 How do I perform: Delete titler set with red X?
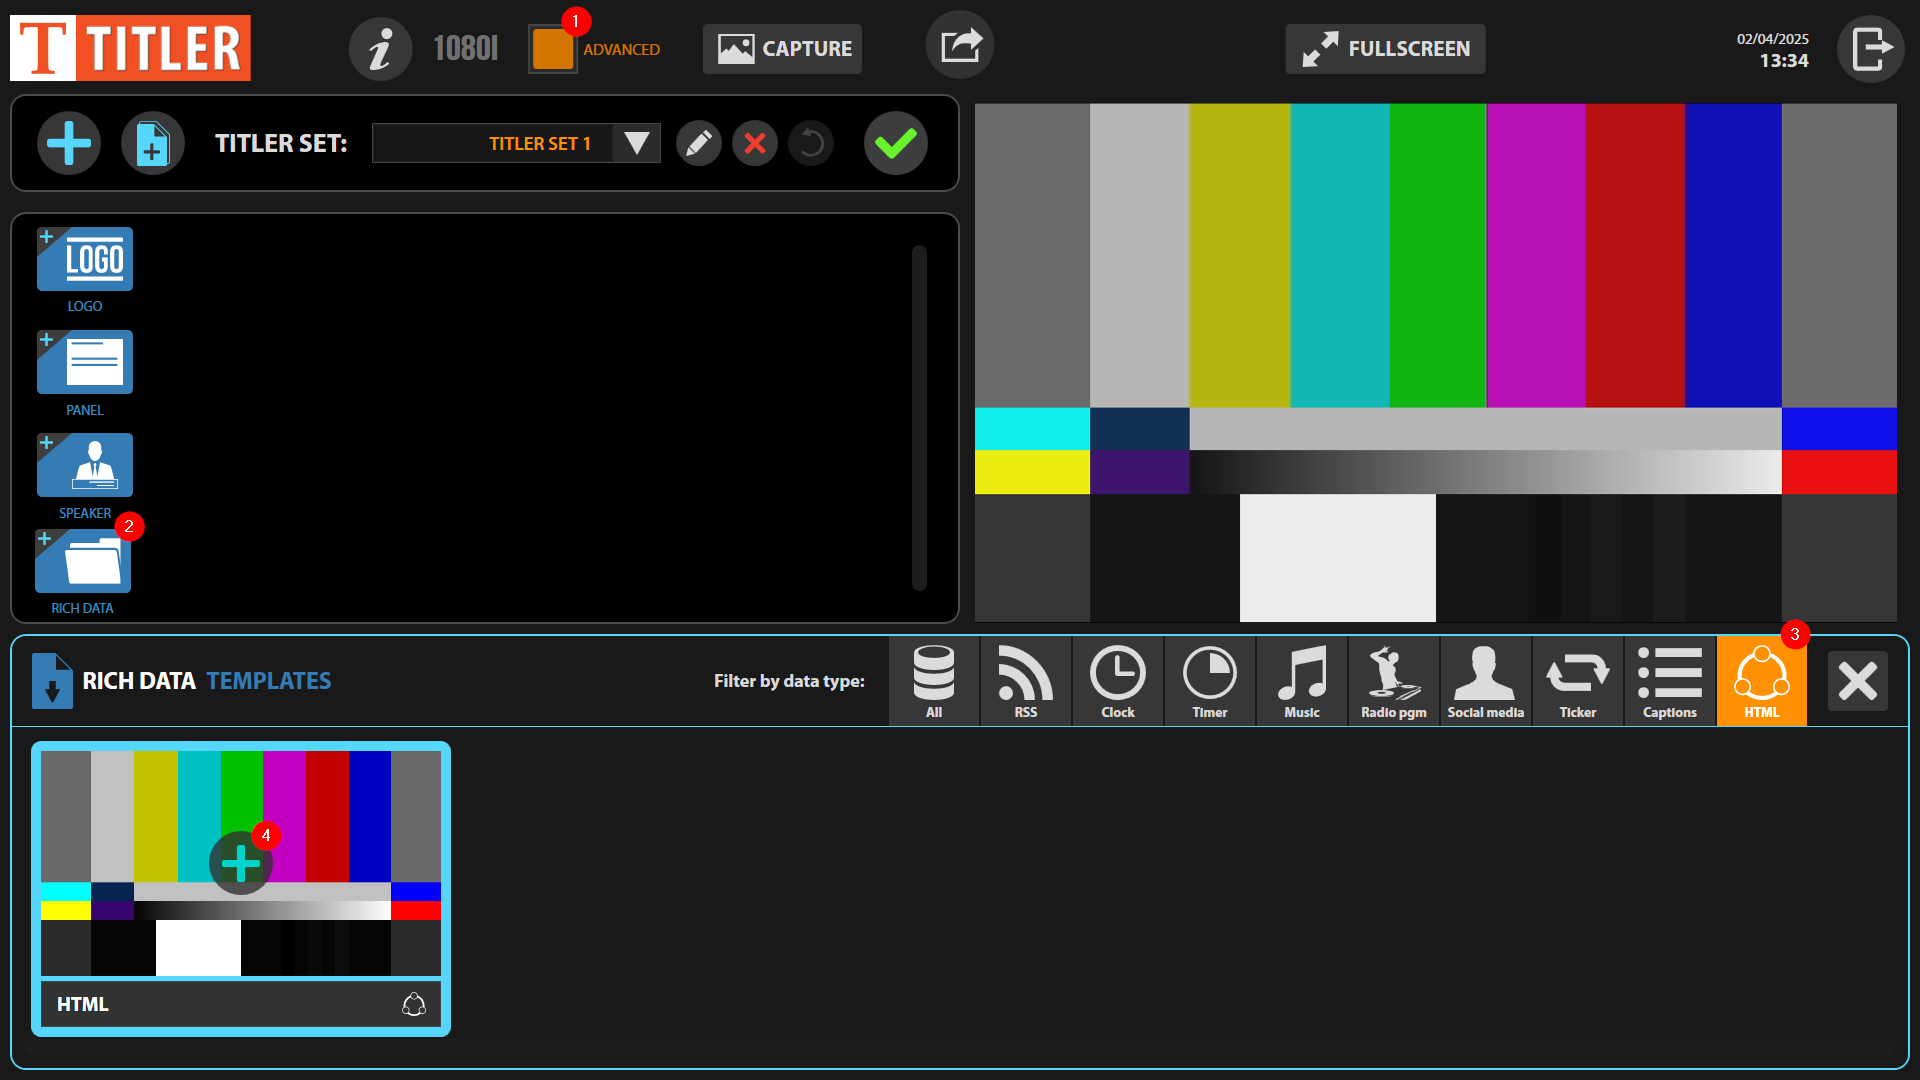(755, 143)
